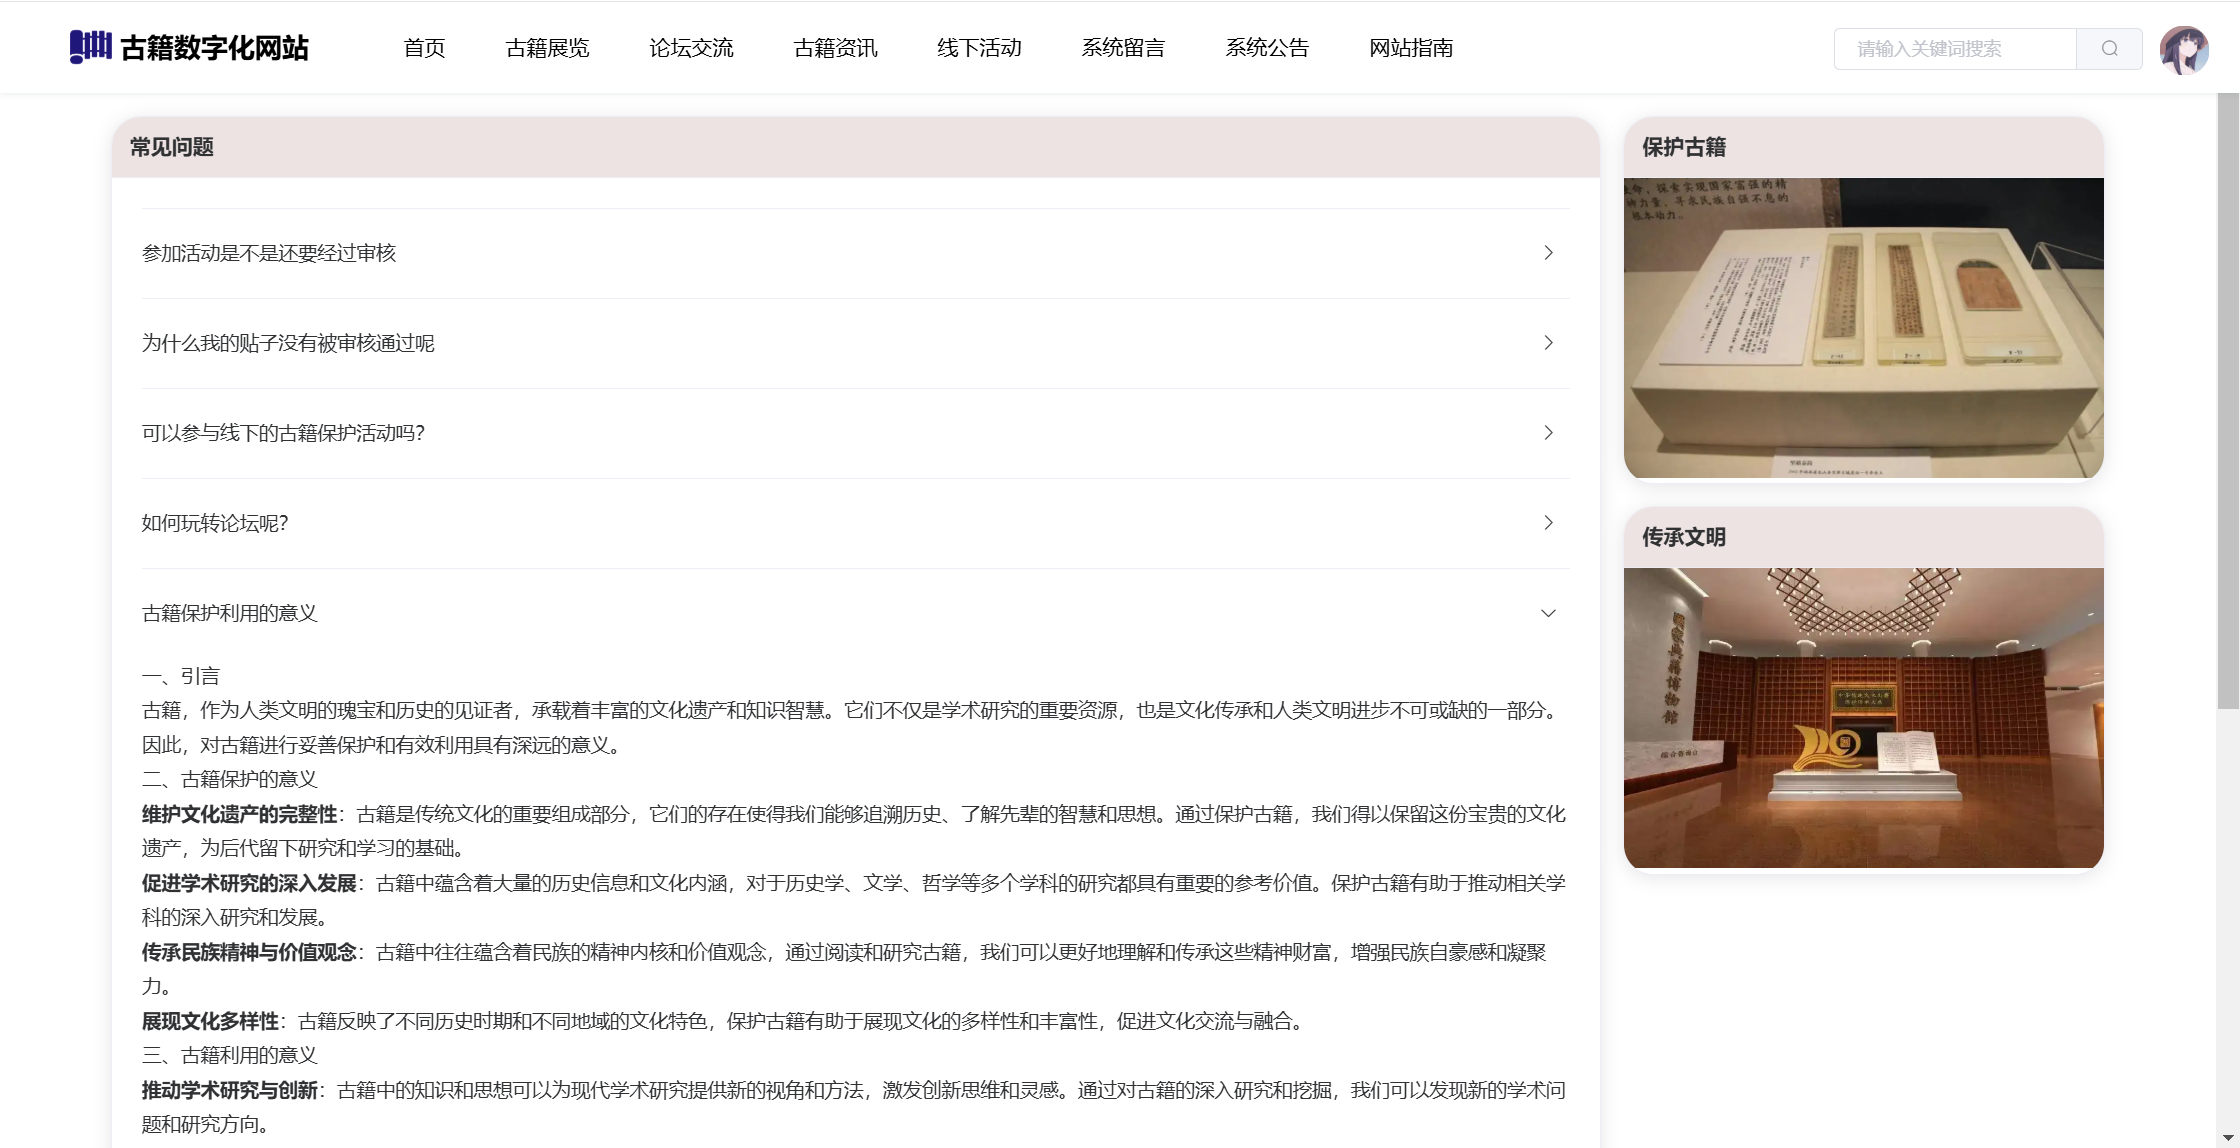Click the search magnifier icon button
The image size is (2240, 1148).
pos(2109,49)
